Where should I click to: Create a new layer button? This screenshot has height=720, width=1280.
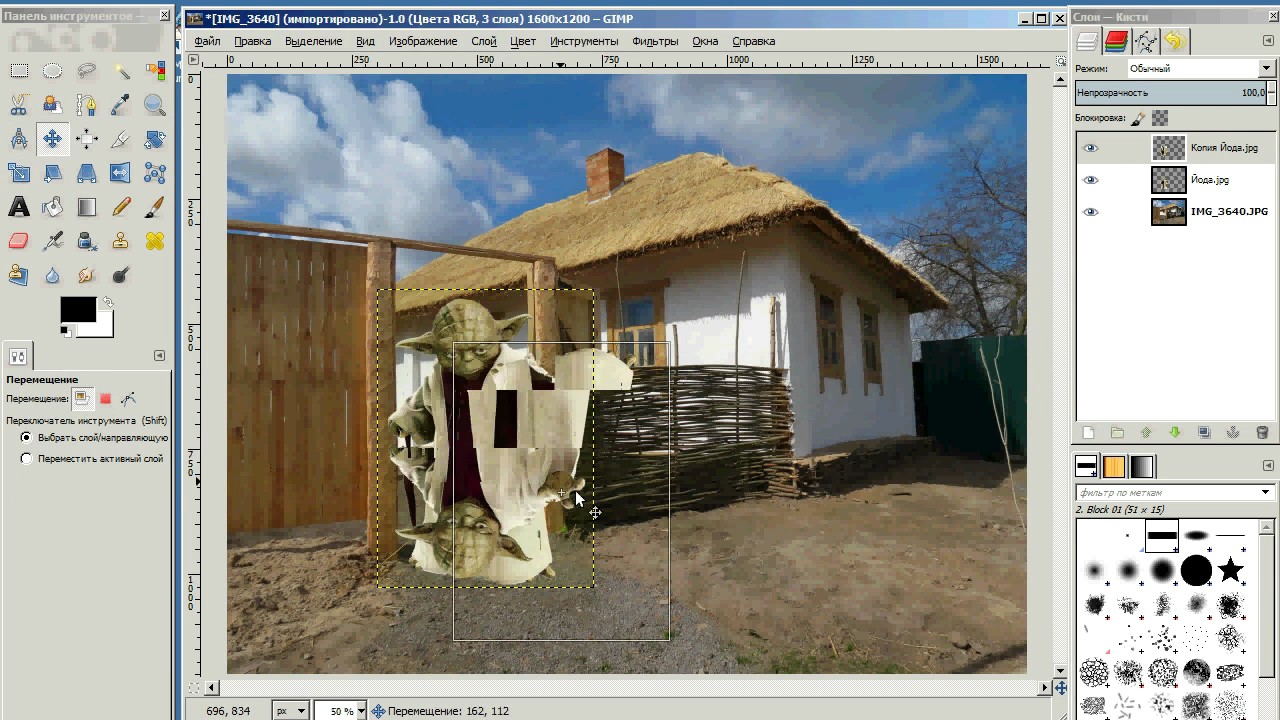[1088, 433]
